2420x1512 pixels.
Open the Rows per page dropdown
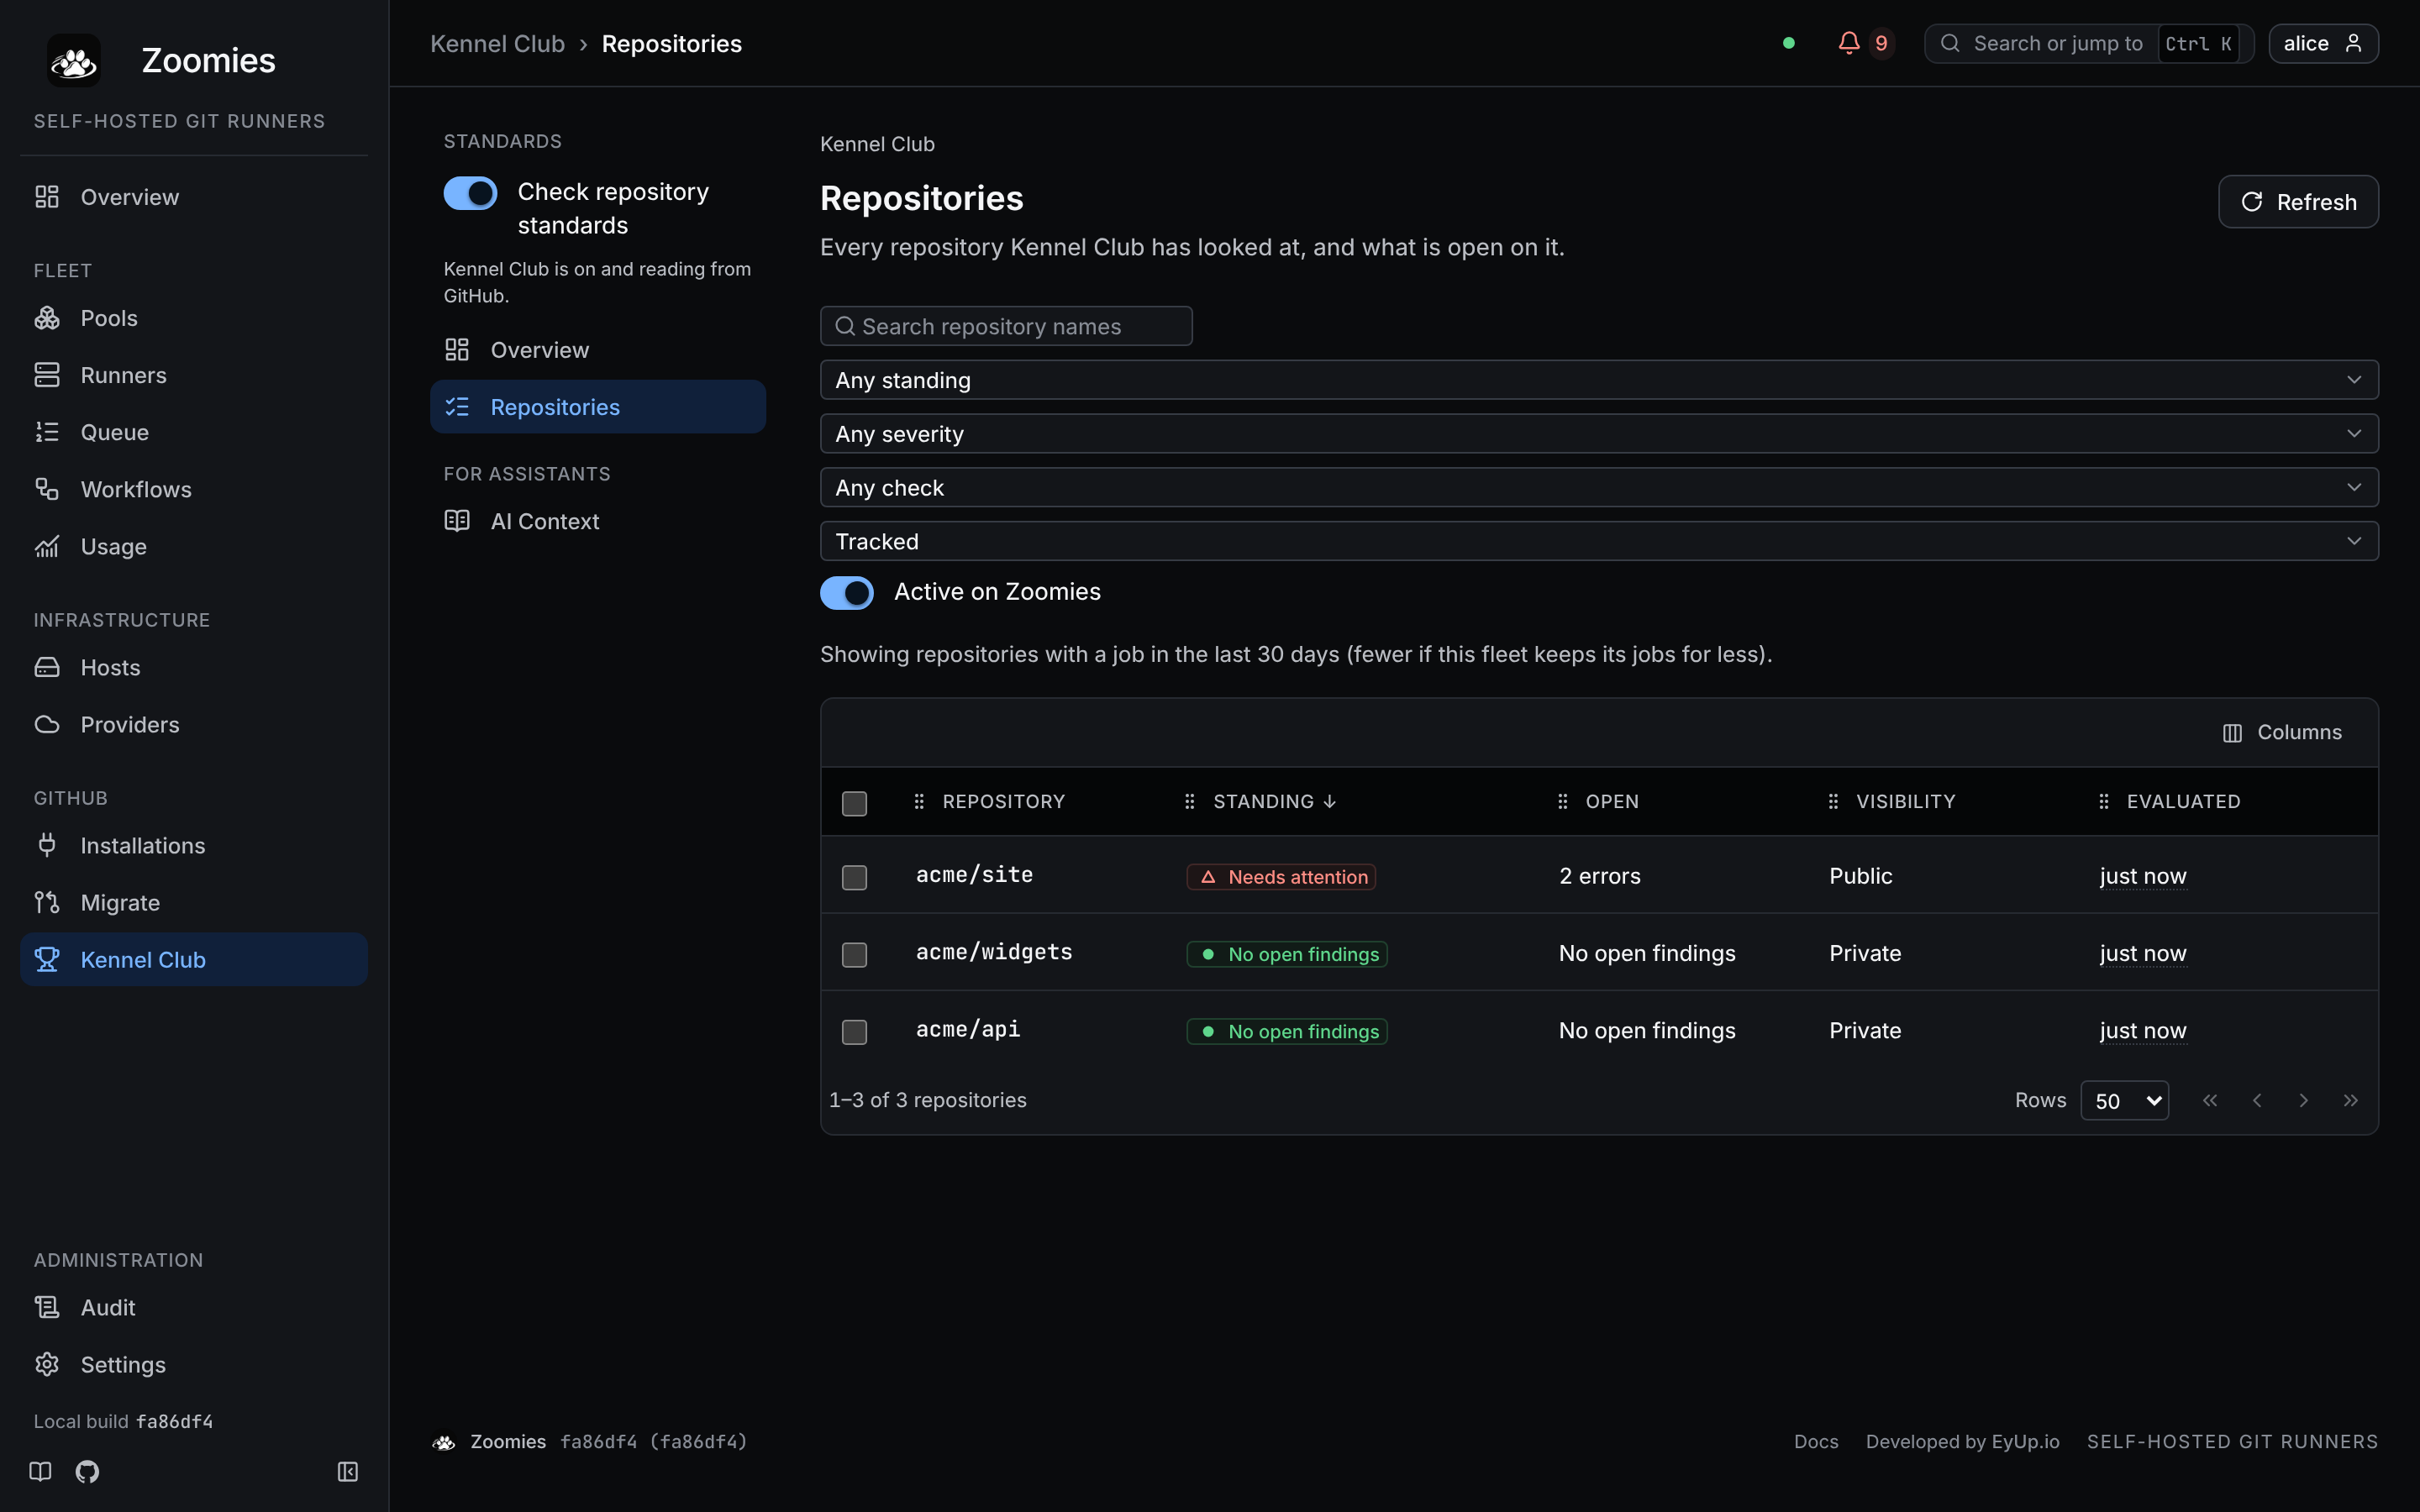pyautogui.click(x=2124, y=1100)
